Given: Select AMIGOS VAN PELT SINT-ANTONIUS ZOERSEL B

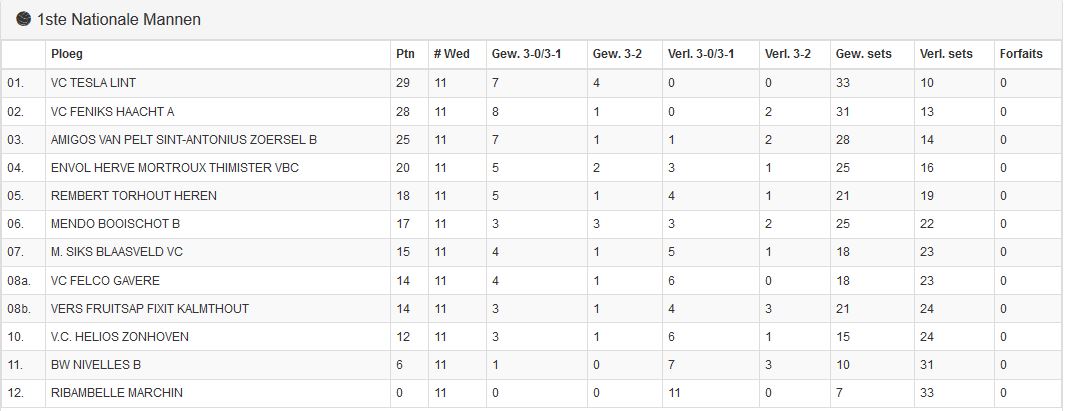Looking at the screenshot, I should [184, 139].
